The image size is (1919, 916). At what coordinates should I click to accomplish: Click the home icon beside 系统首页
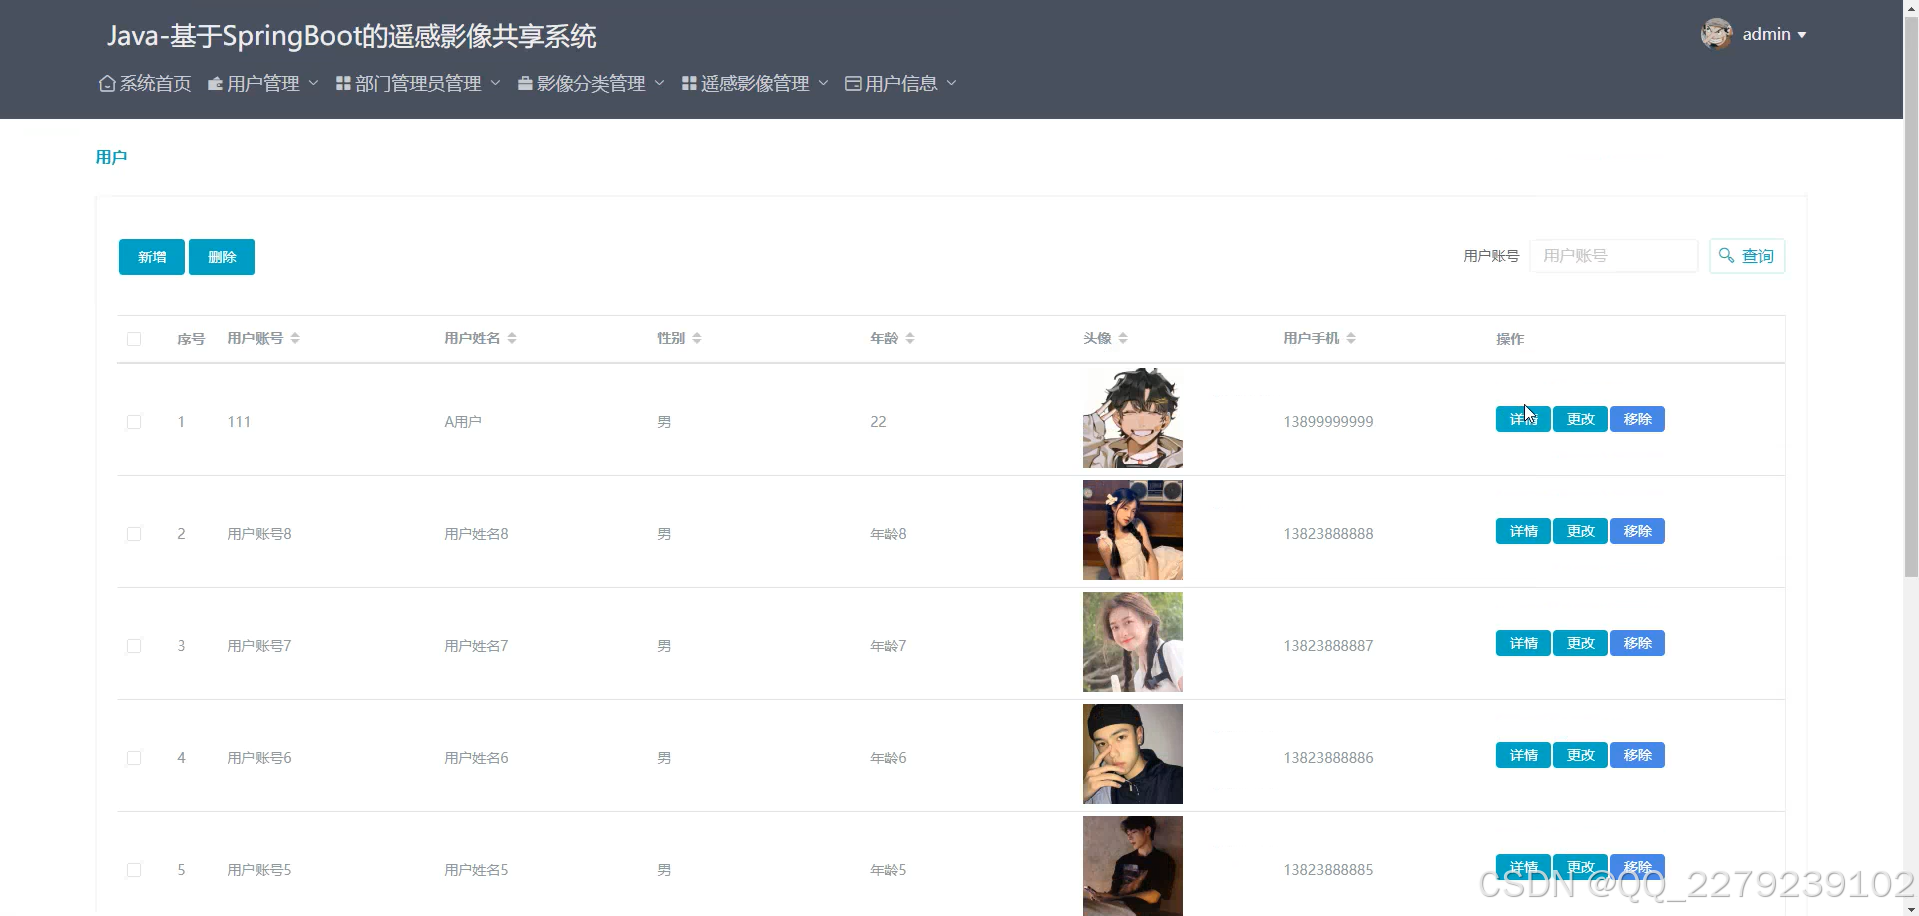tap(107, 84)
